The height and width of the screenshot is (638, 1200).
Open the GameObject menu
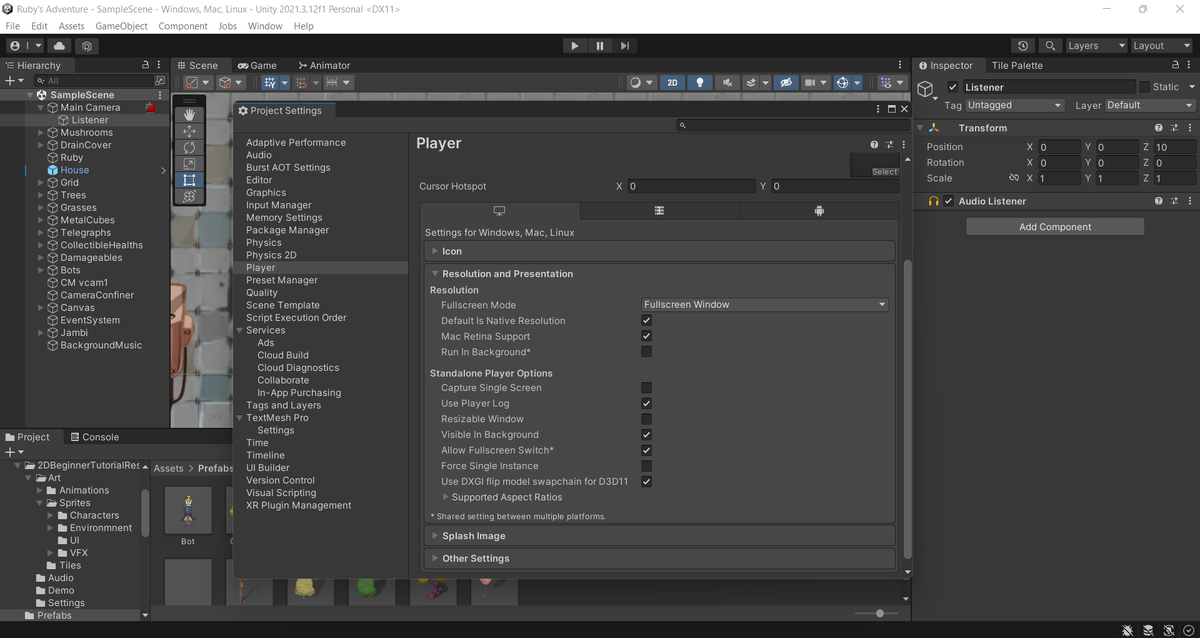point(121,26)
